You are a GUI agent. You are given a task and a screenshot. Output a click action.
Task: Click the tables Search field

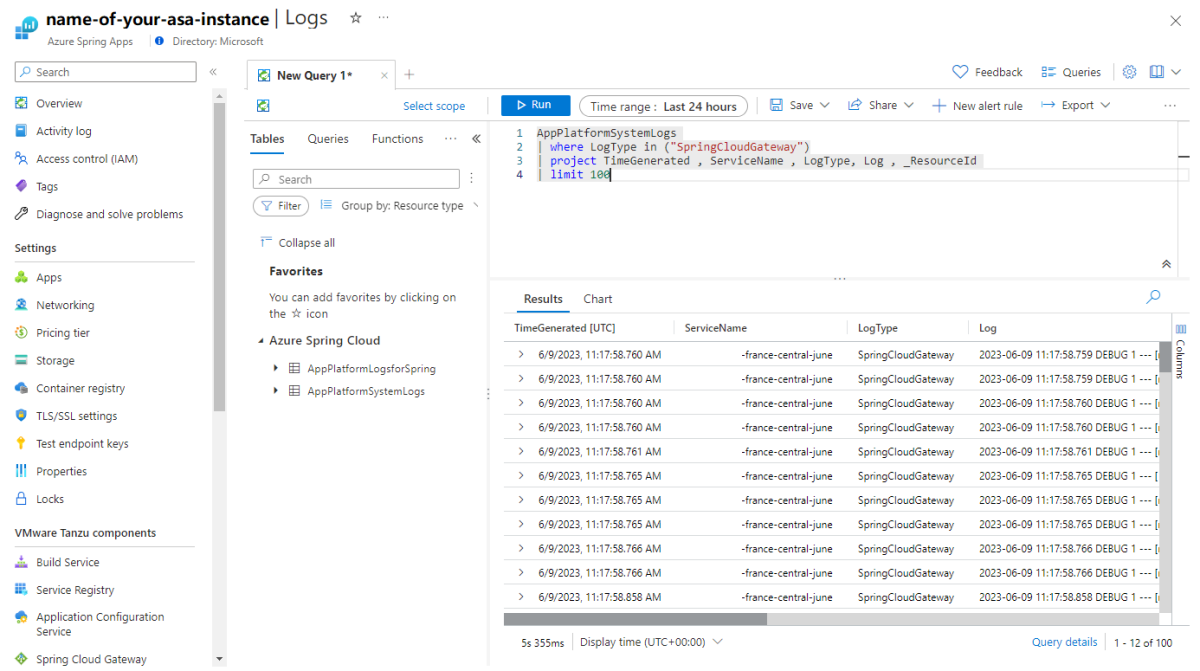coord(356,179)
